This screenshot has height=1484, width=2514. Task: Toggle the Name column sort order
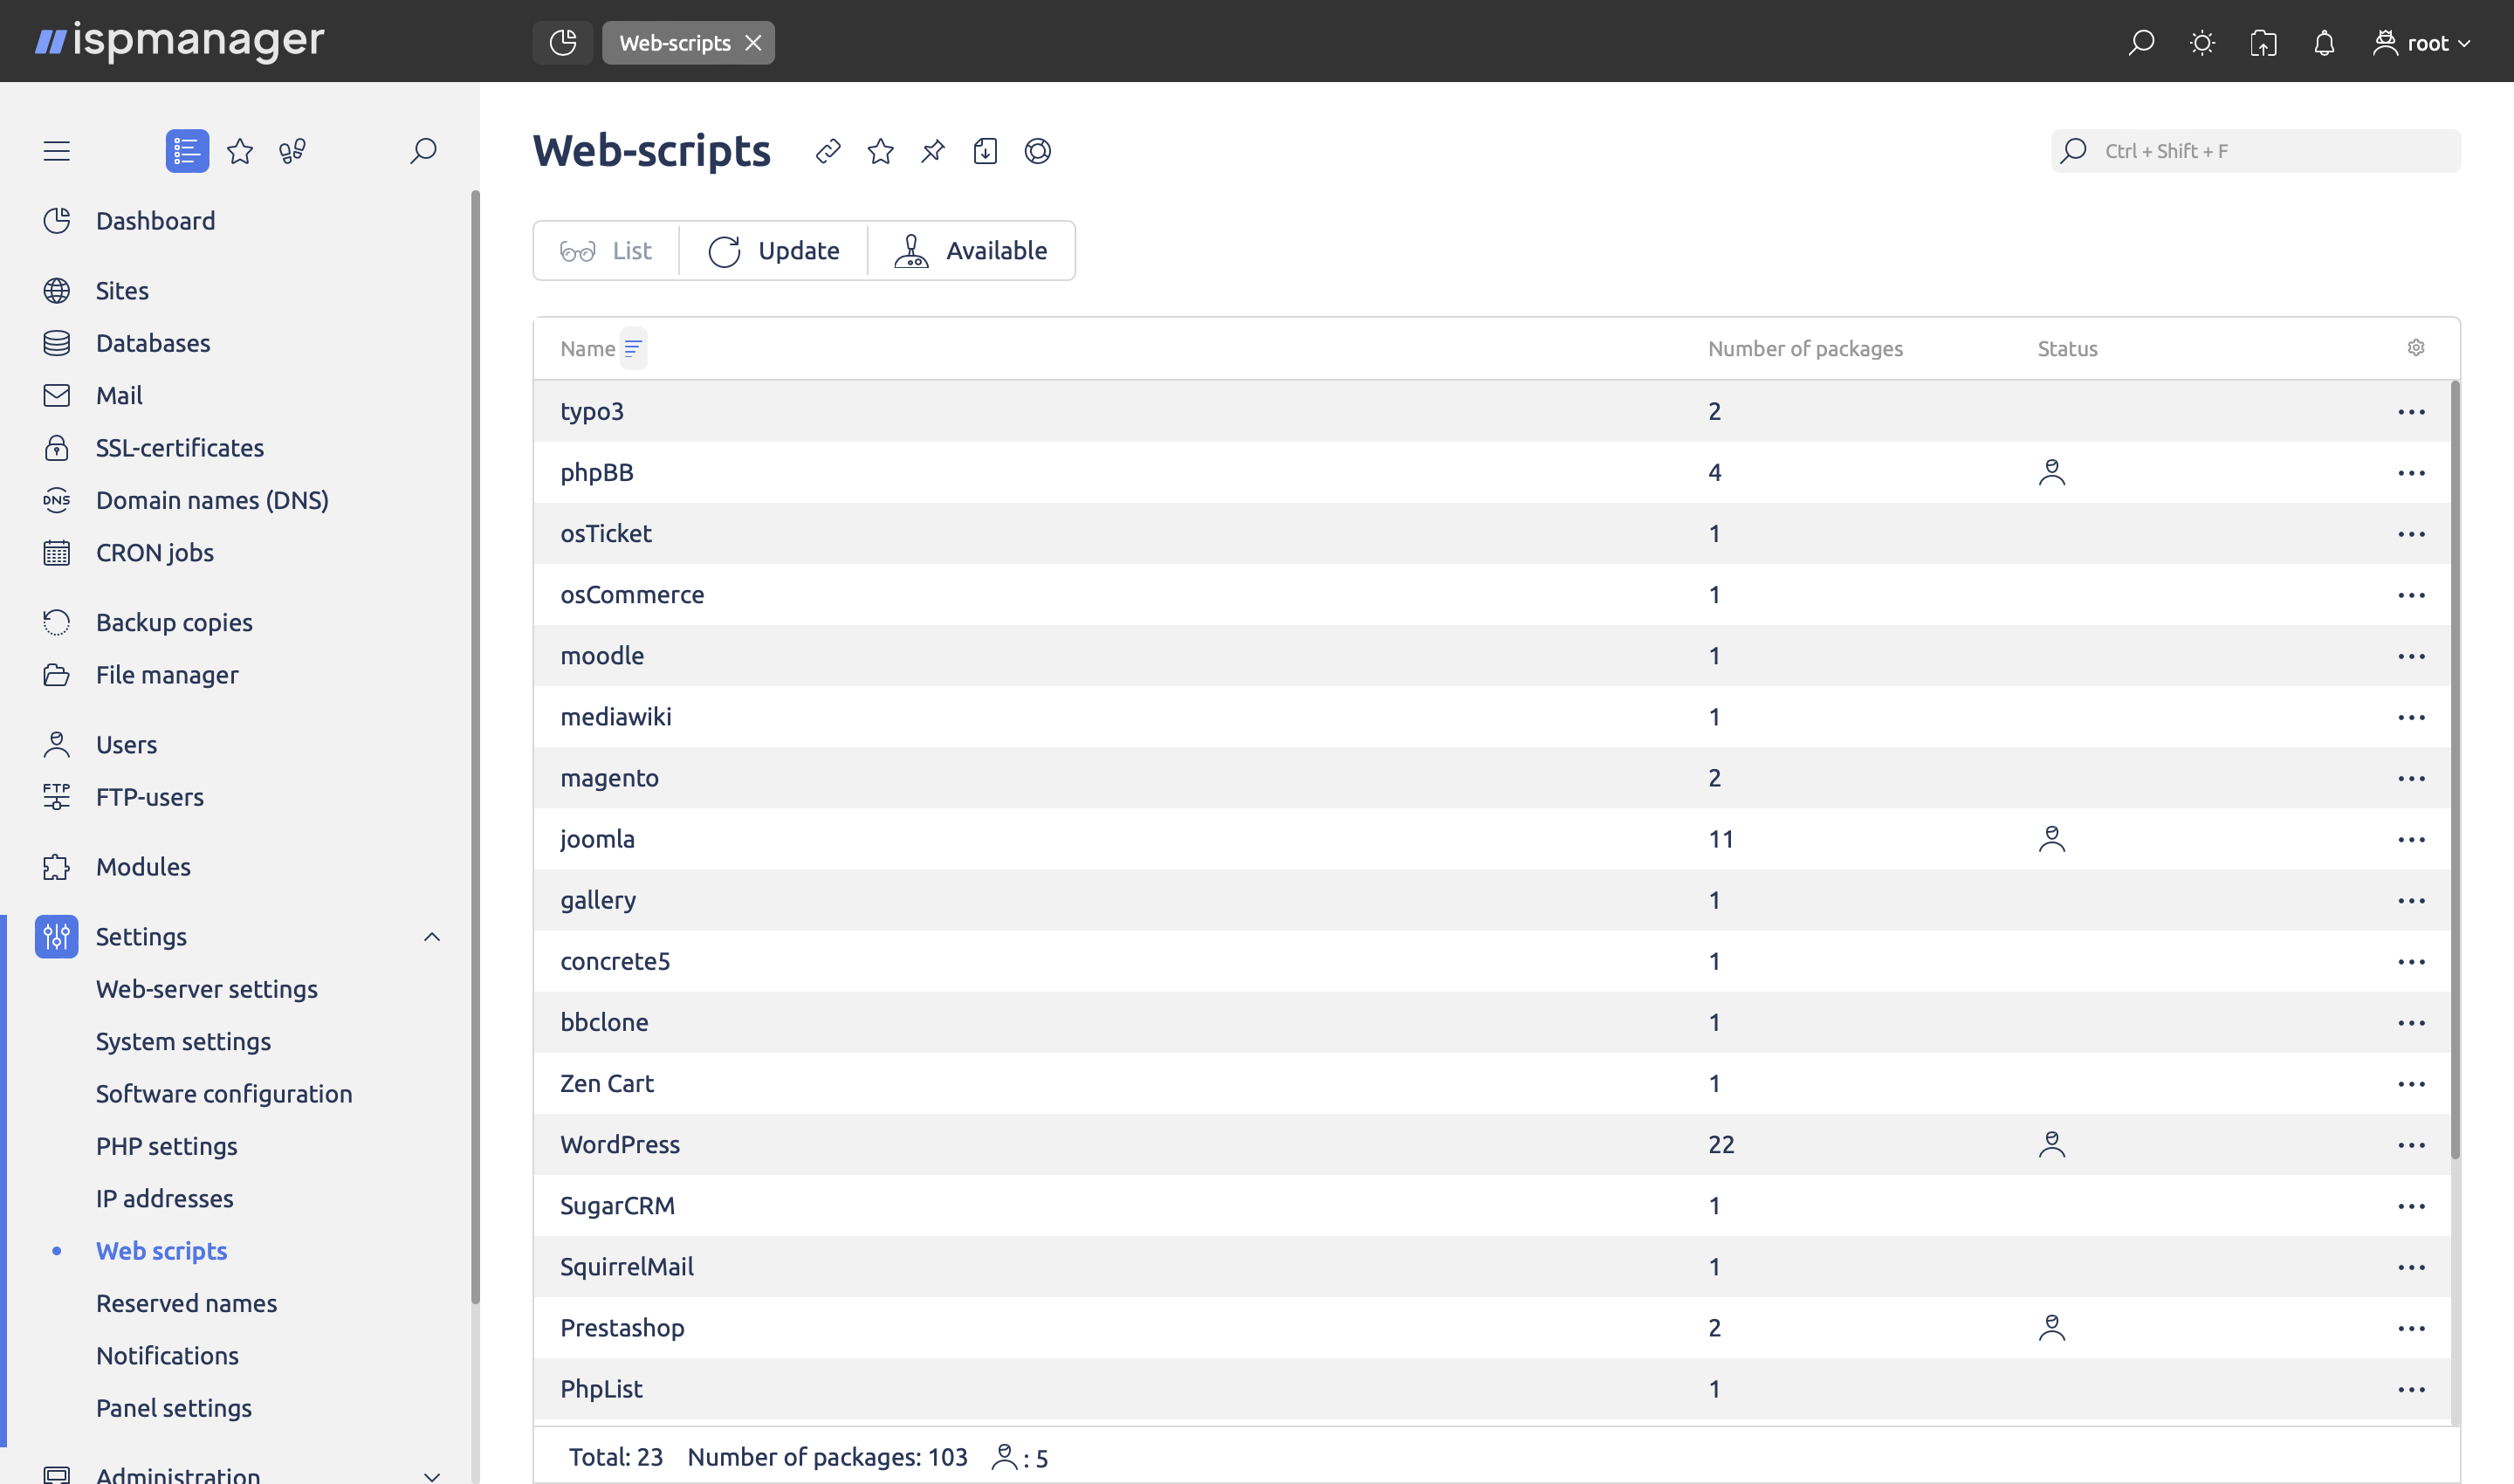[x=633, y=348]
